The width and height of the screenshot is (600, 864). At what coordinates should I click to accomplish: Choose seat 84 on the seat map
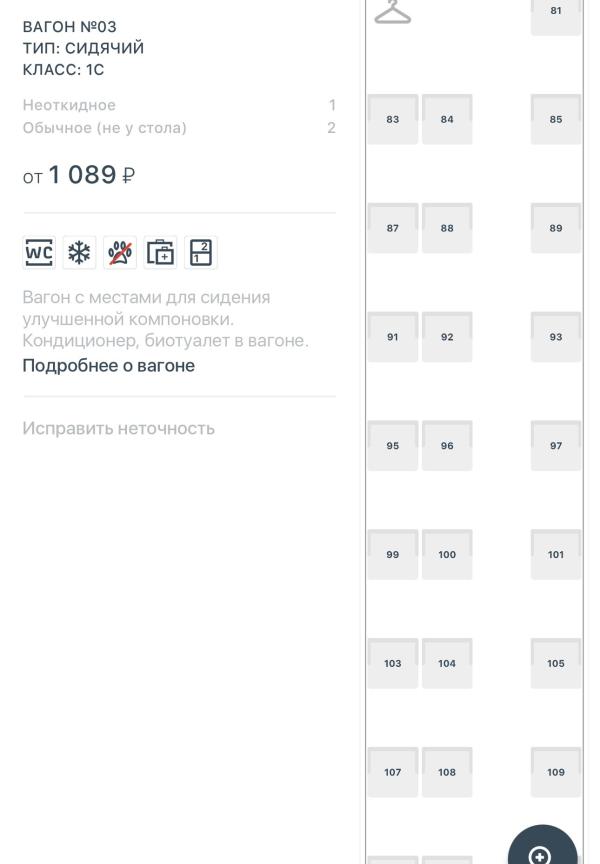pyautogui.click(x=447, y=120)
